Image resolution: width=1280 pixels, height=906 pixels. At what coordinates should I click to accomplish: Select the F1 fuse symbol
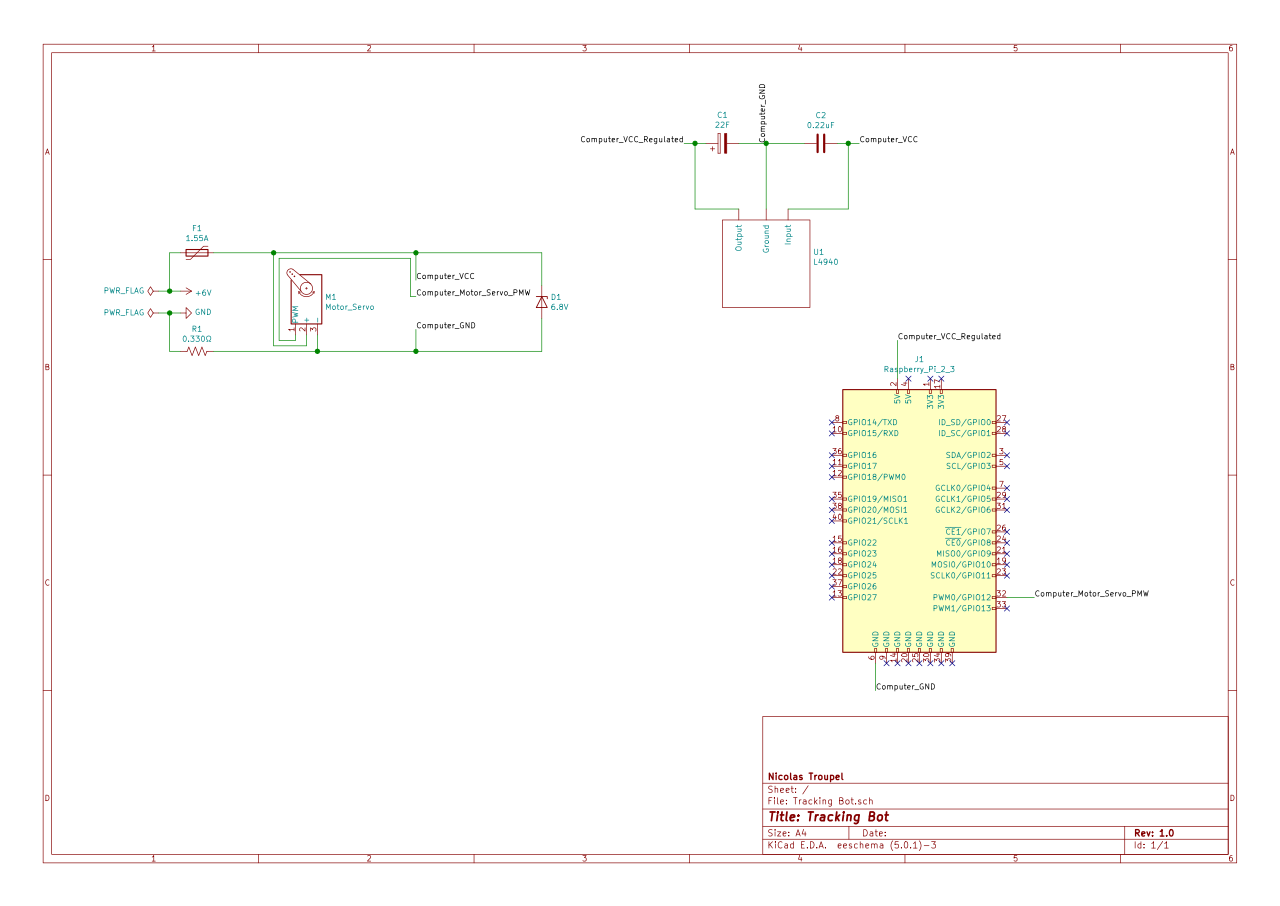196,254
